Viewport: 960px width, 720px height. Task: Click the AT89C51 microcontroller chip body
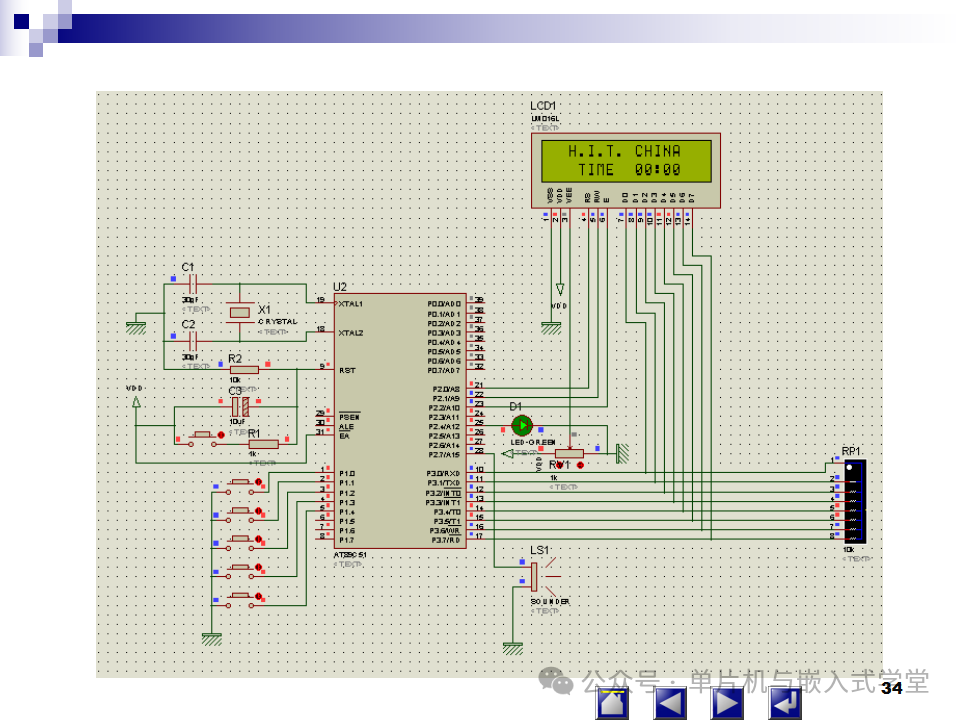tap(400, 421)
